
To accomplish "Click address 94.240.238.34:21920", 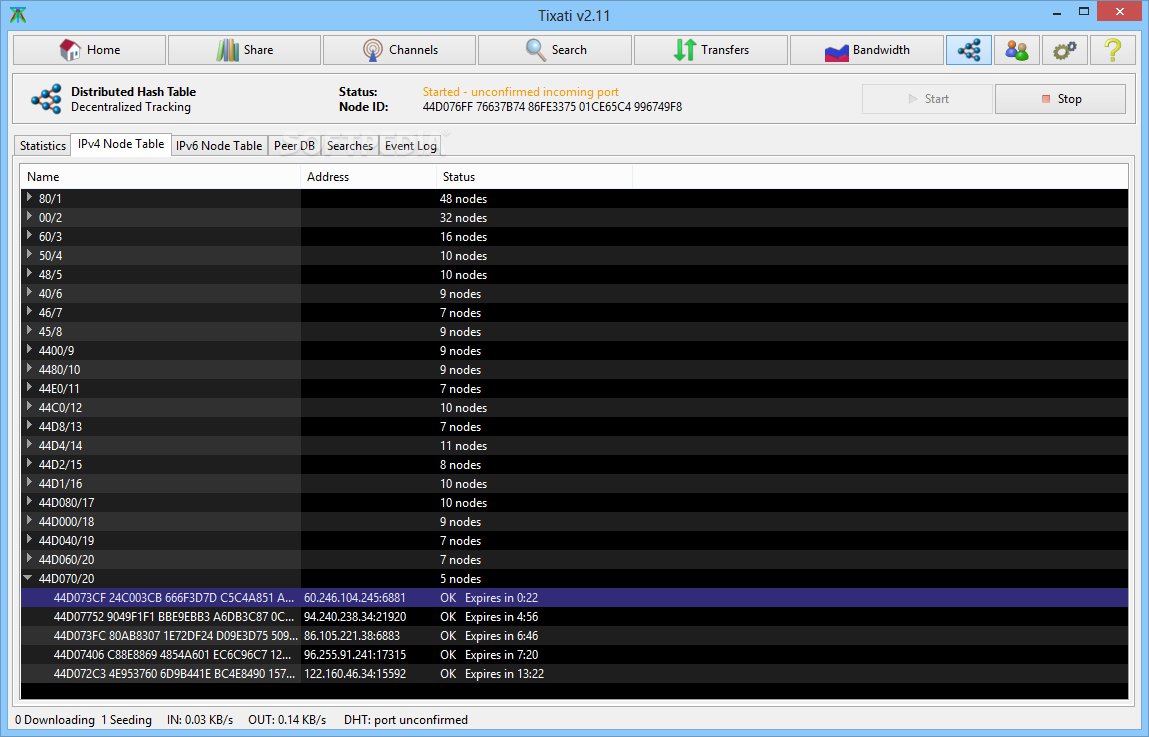I will click(355, 617).
